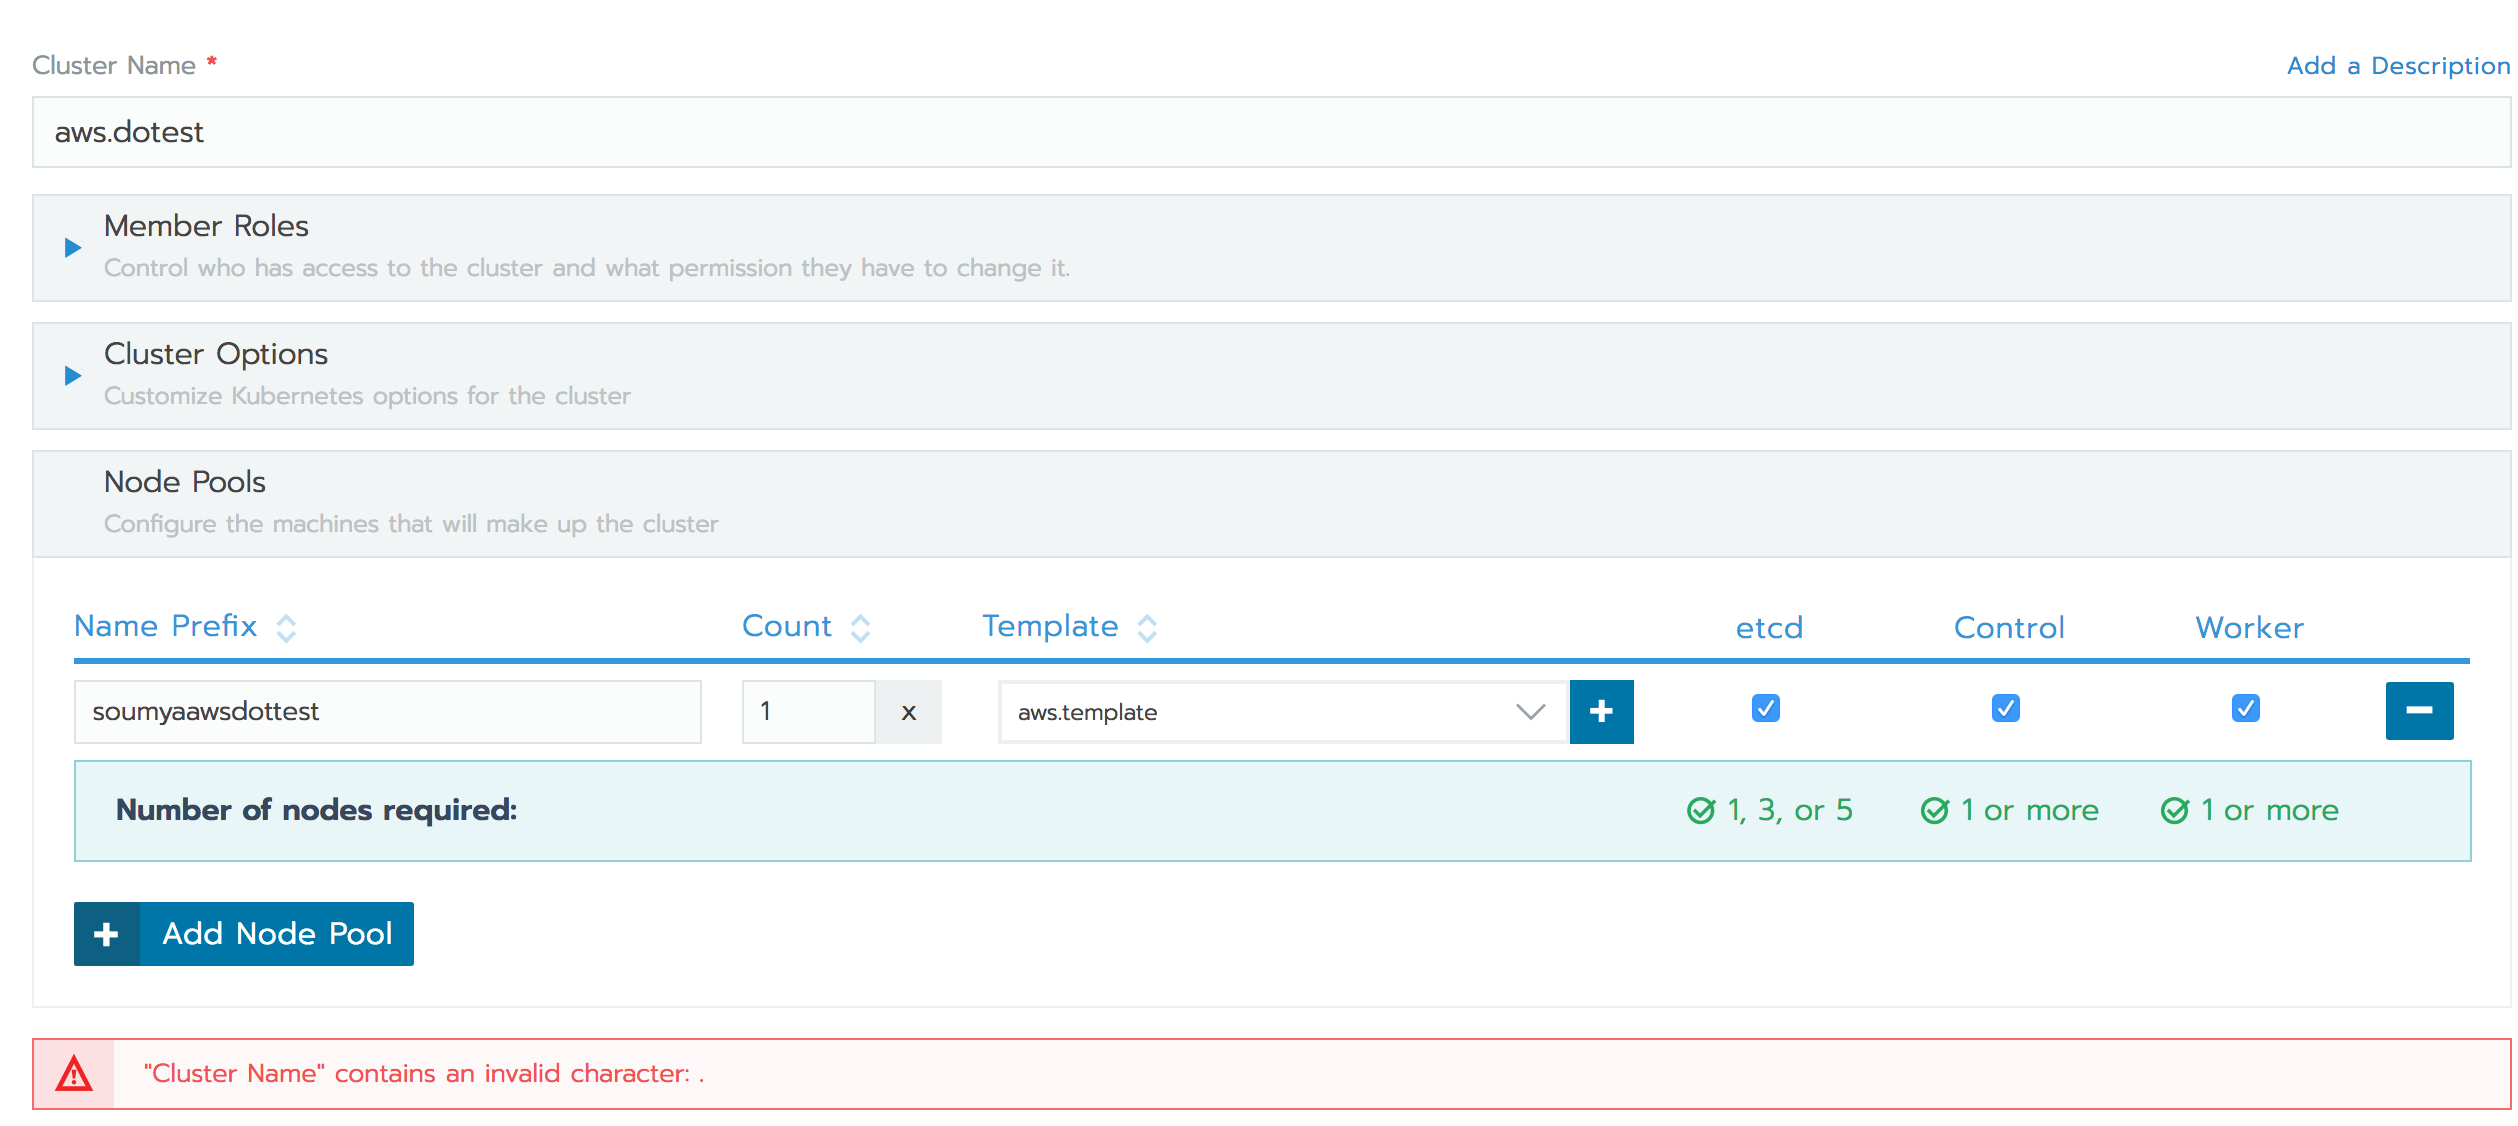This screenshot has height=1126, width=2518.
Task: Click the x symbol next to the count field
Action: click(908, 712)
